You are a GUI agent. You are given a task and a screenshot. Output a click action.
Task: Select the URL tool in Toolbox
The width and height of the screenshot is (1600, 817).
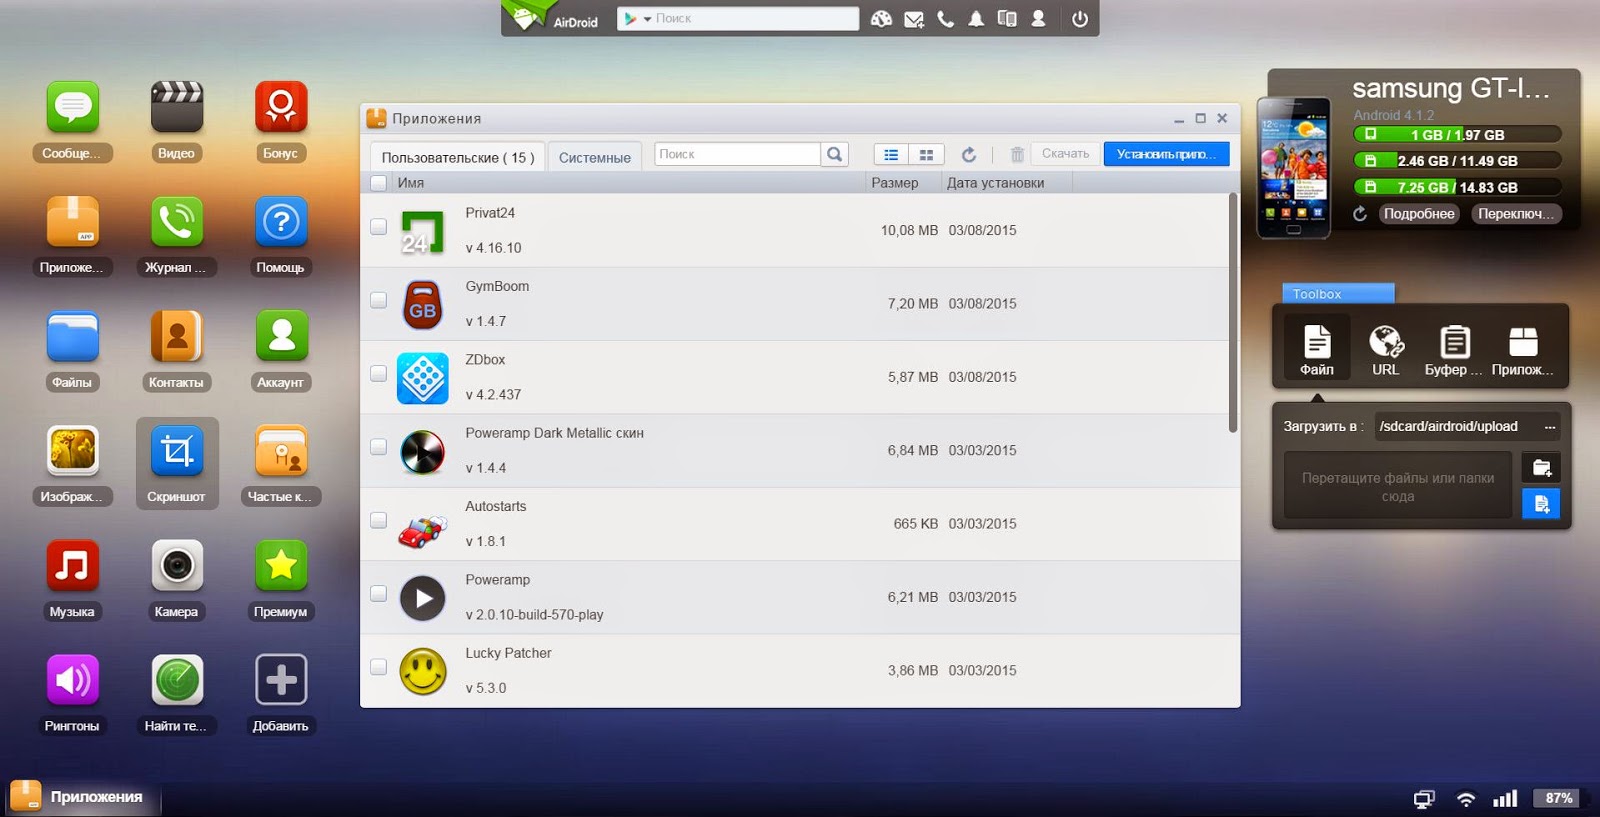1385,350
